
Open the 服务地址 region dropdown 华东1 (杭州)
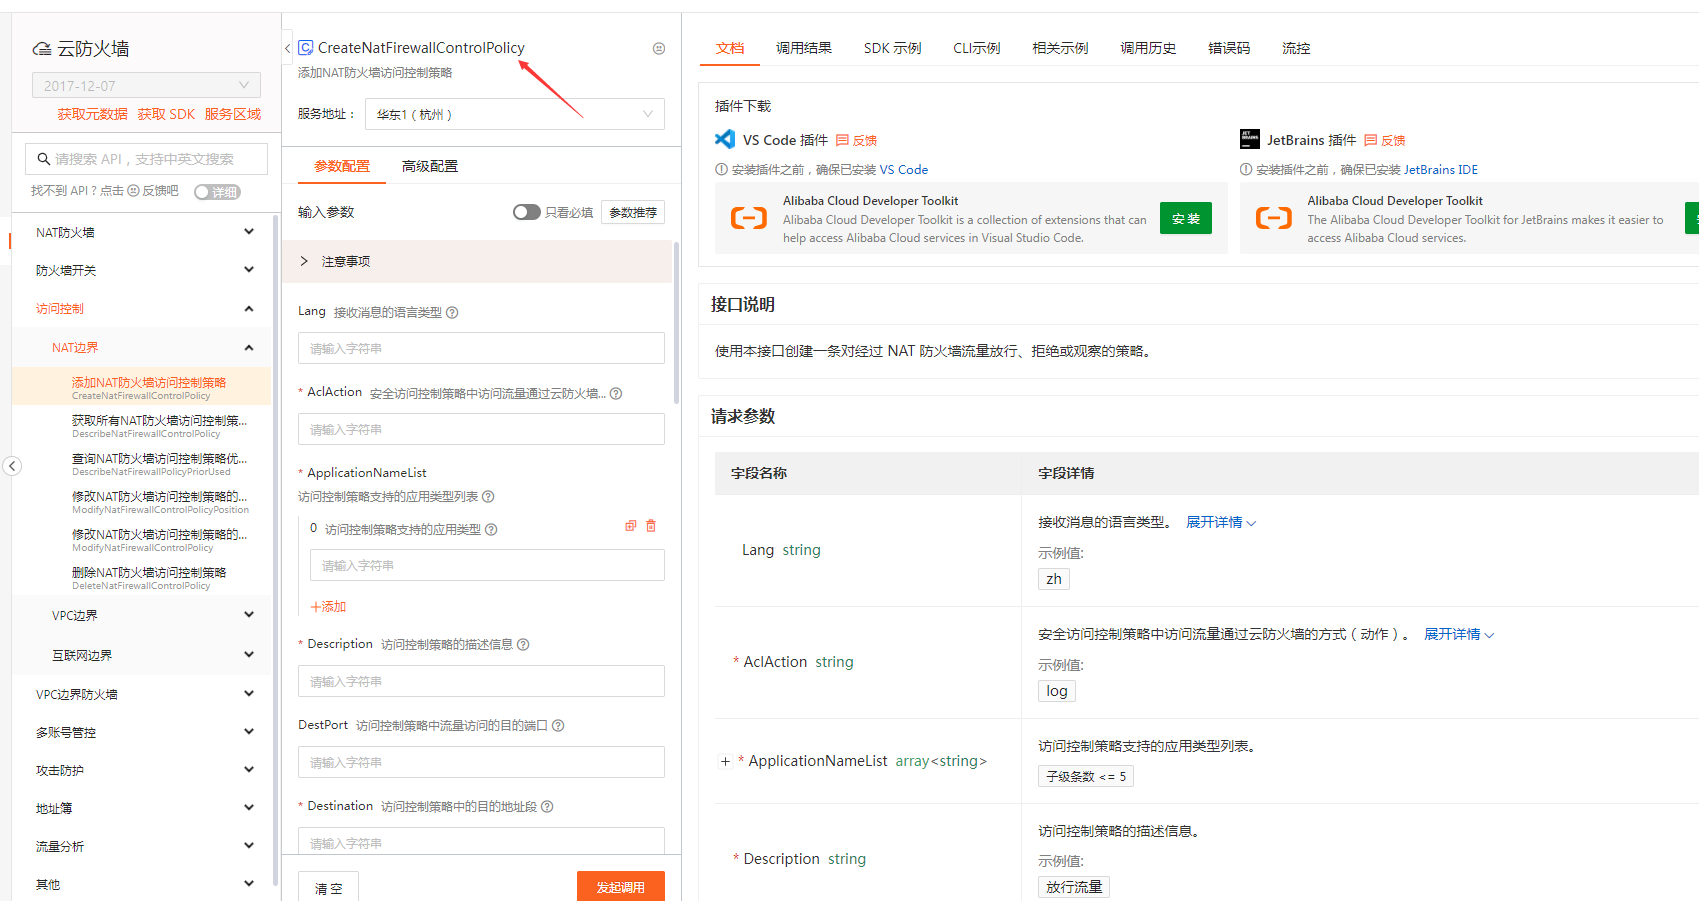[515, 114]
